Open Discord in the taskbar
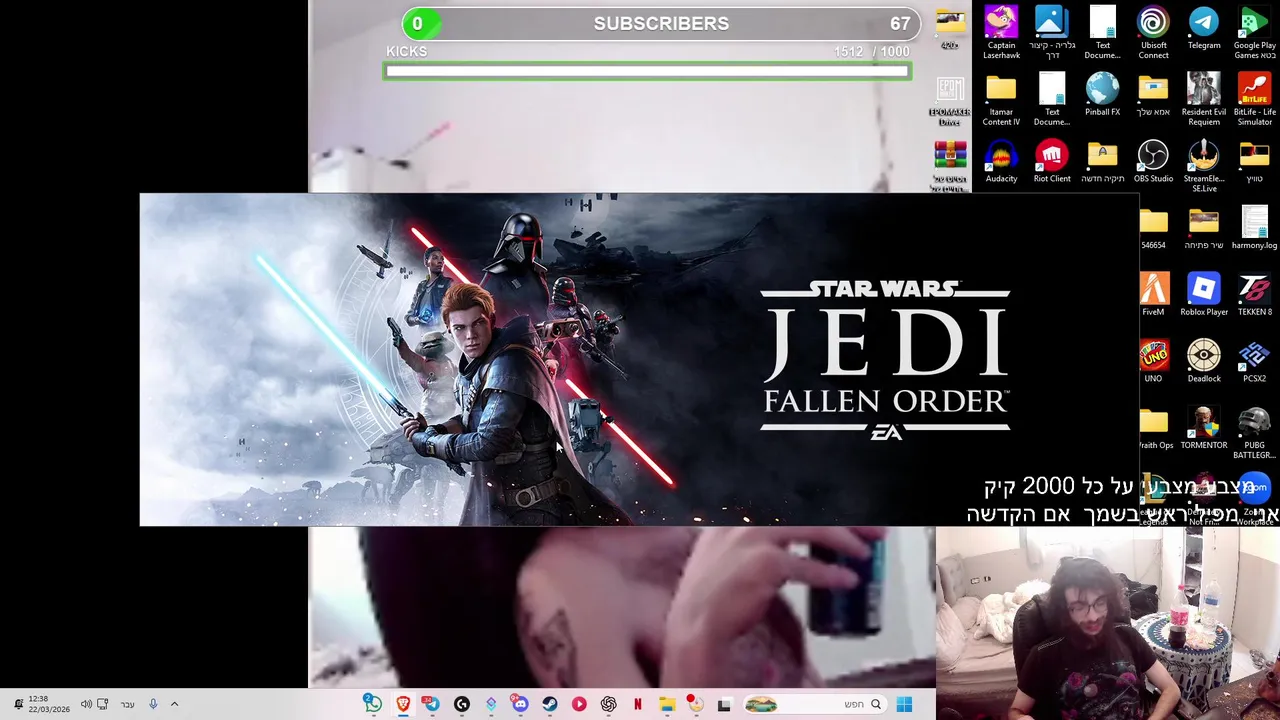The image size is (1280, 720). tap(520, 704)
